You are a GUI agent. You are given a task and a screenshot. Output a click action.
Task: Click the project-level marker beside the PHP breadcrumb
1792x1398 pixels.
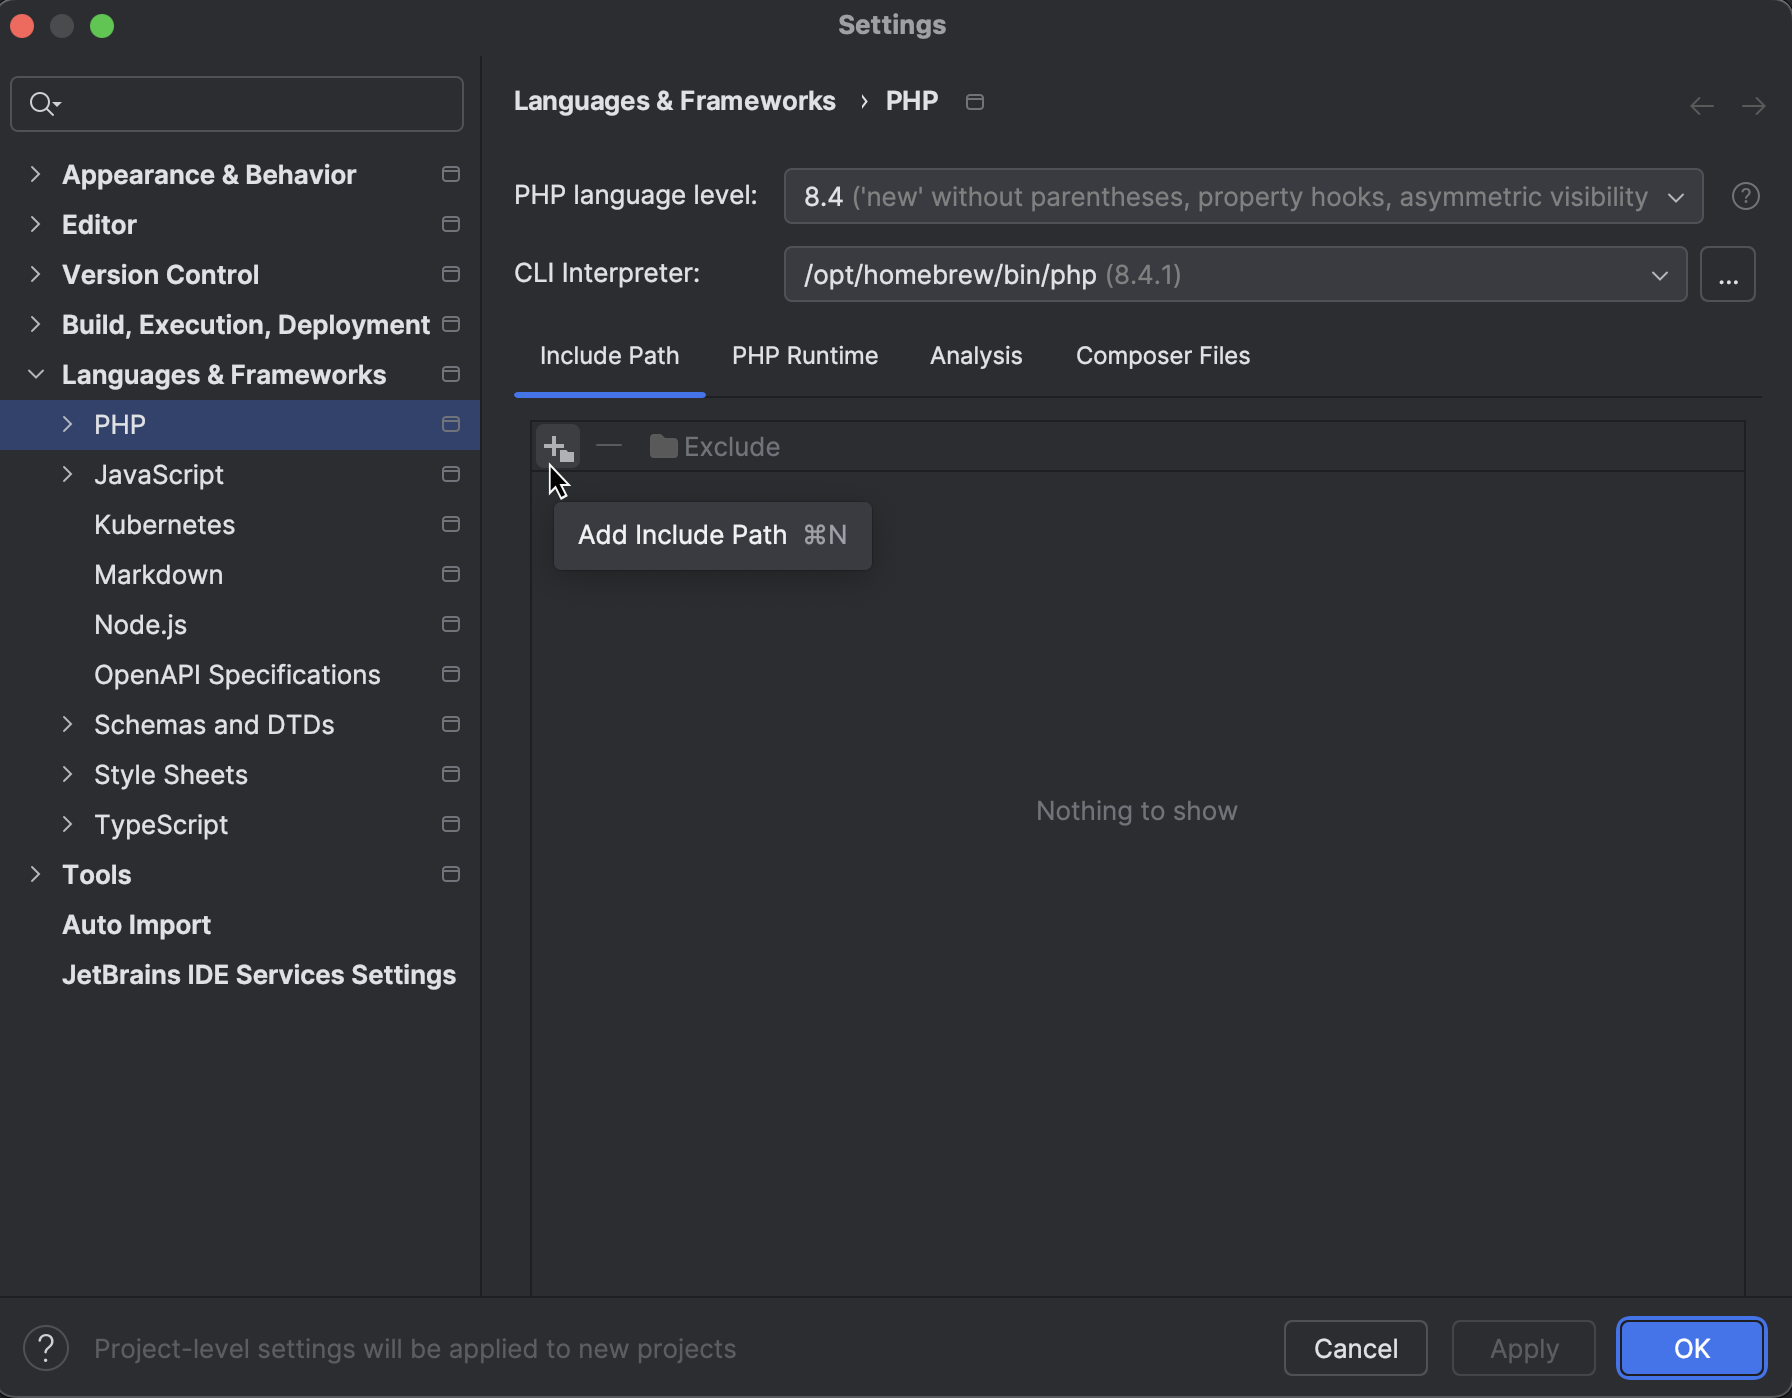(x=975, y=102)
